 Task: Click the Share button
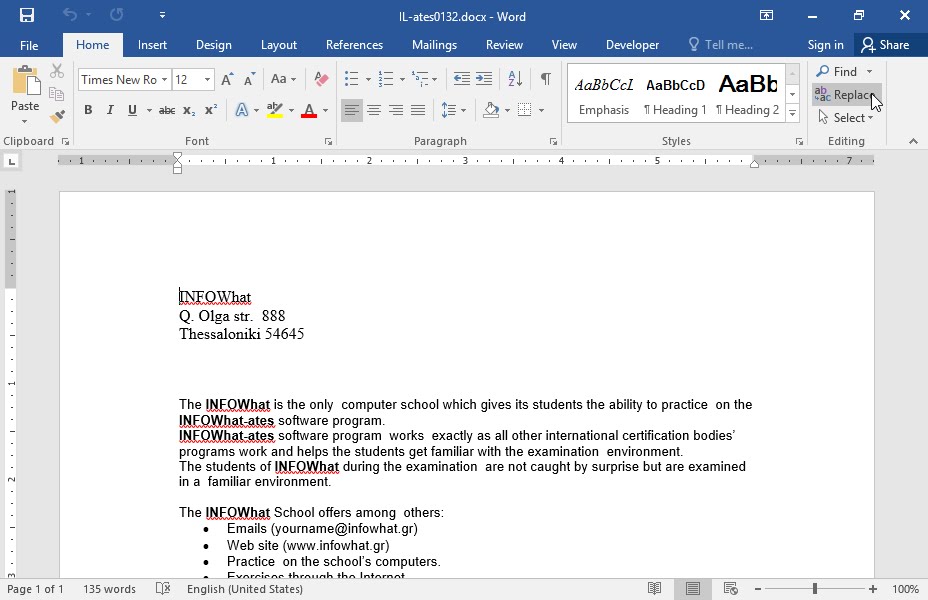pos(886,45)
